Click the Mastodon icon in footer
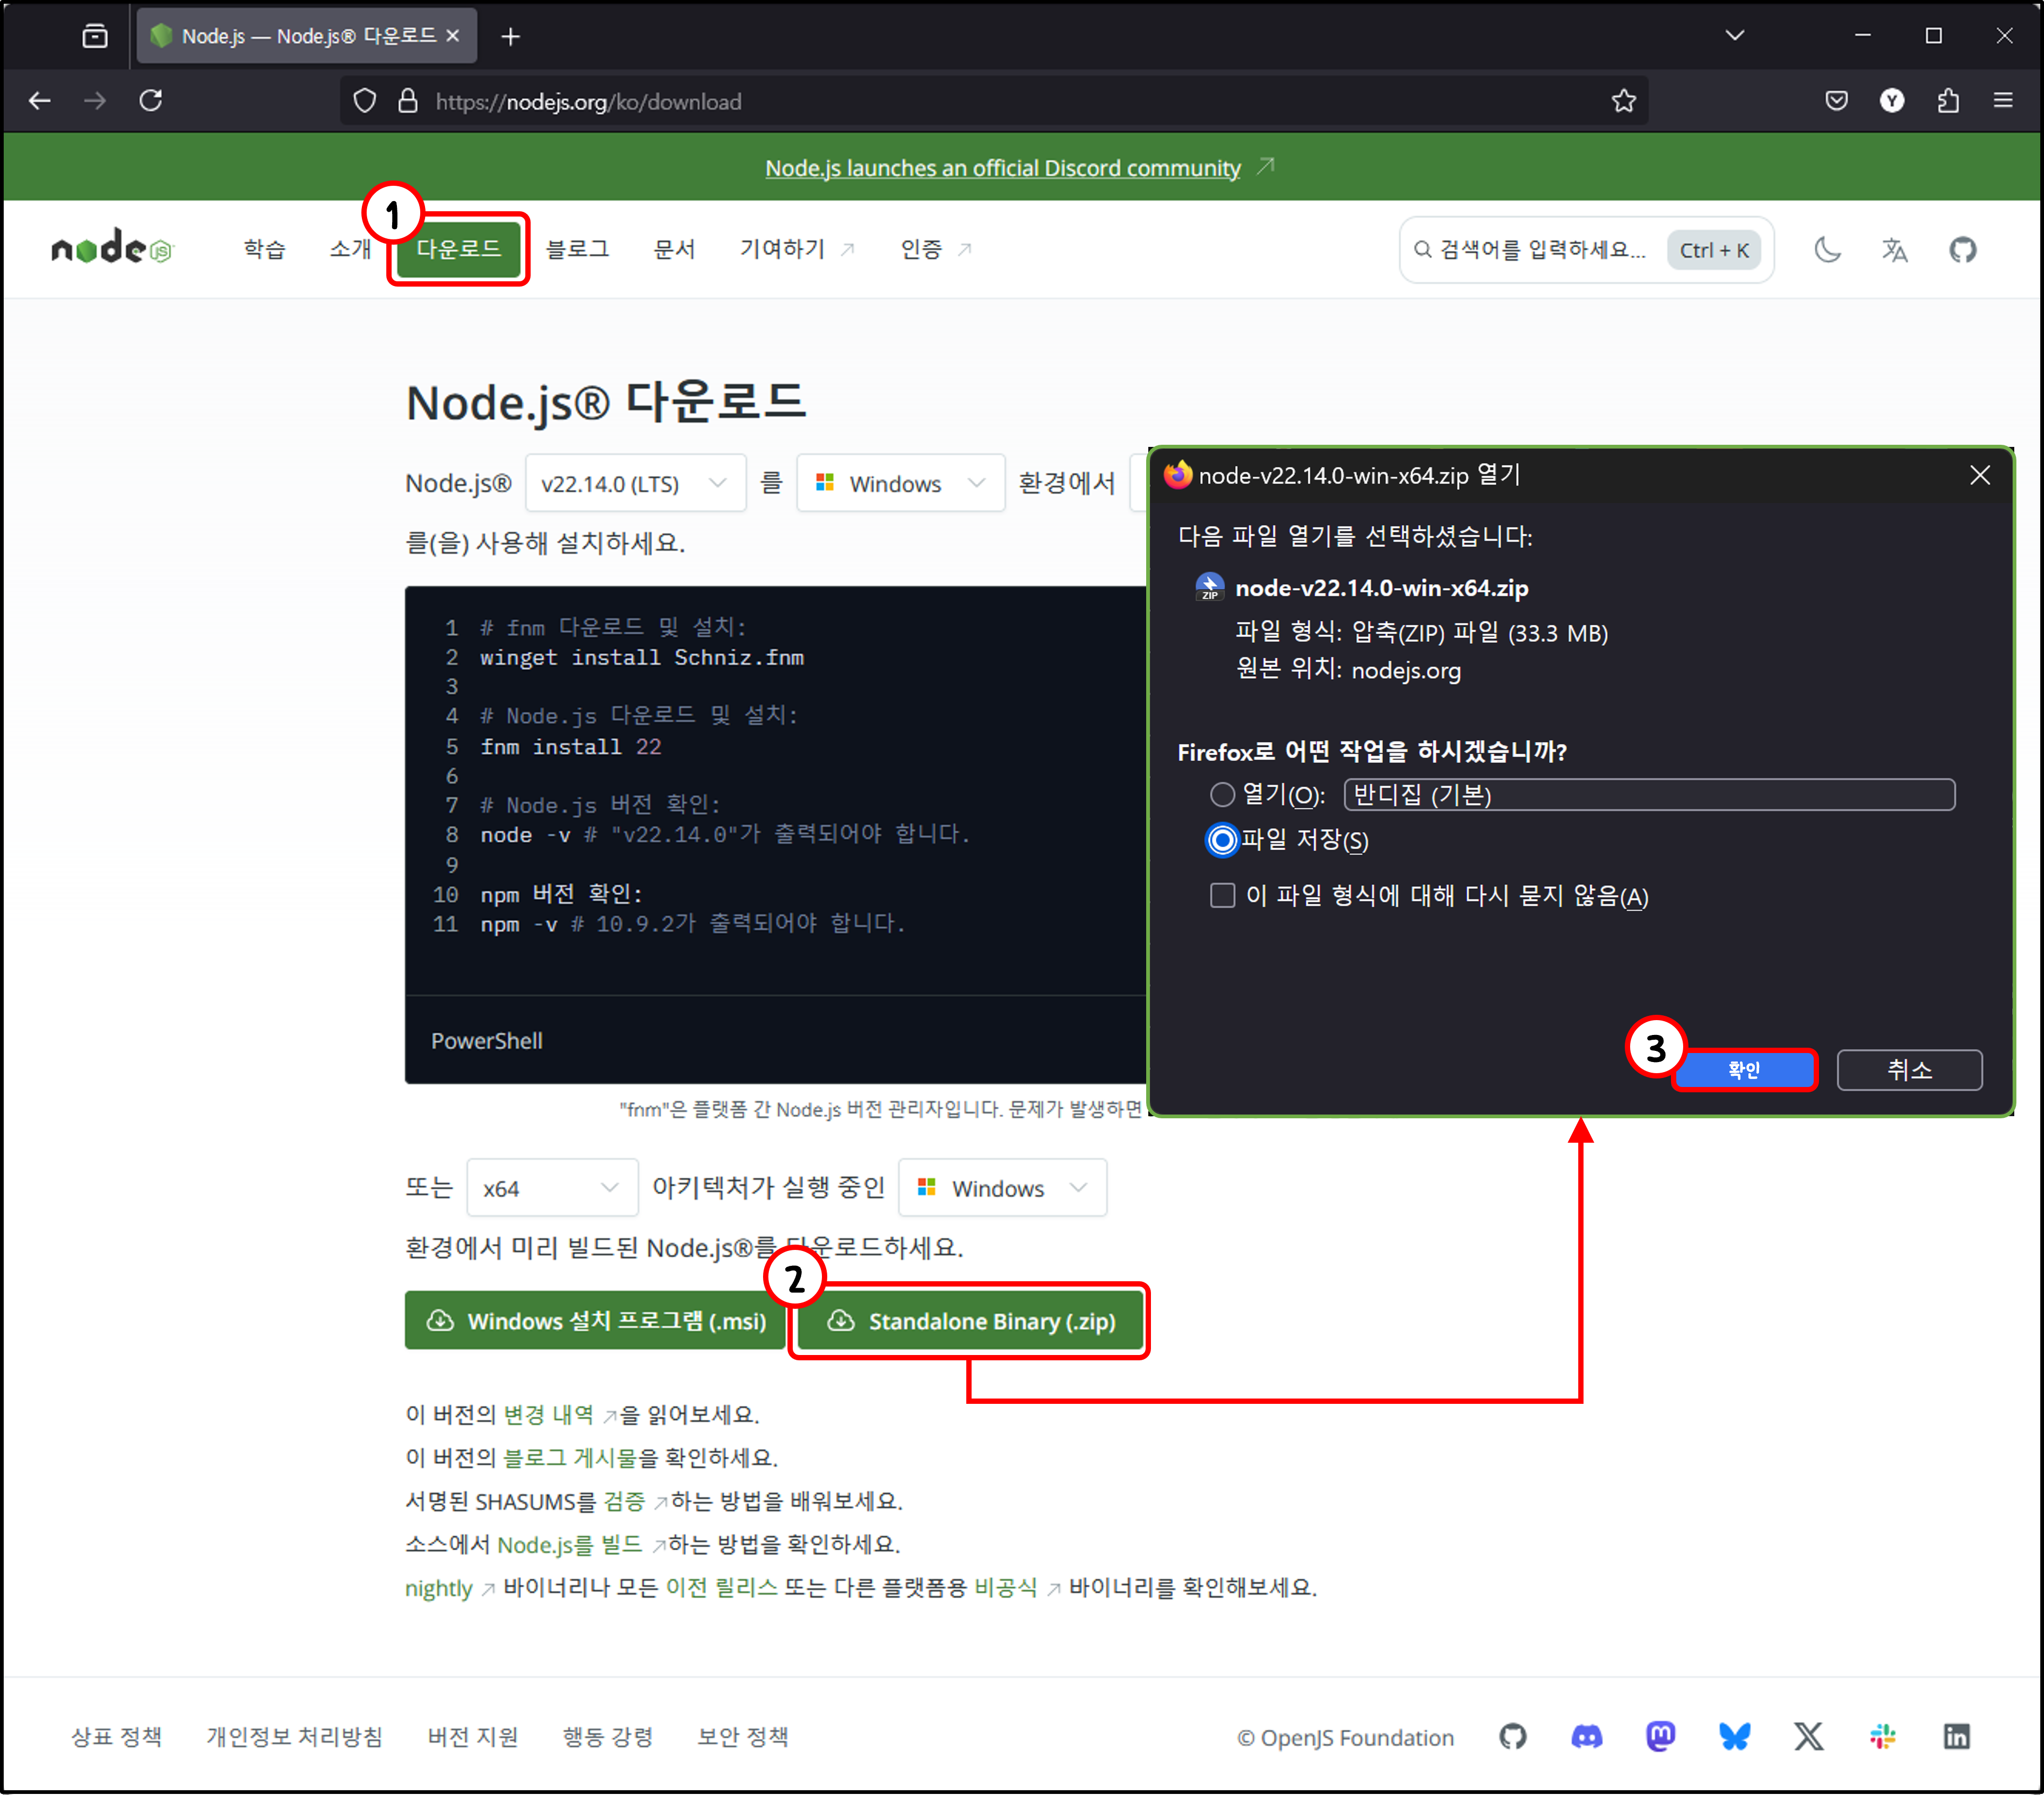 (x=1660, y=1737)
